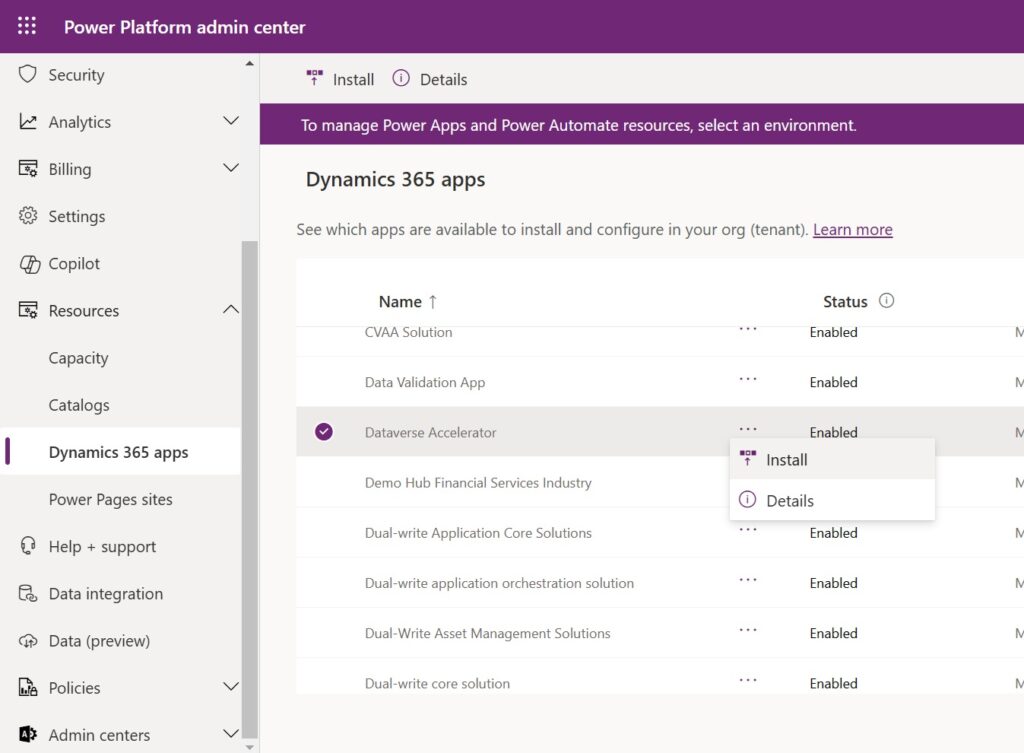Click Details button in command bar
Viewport: 1024px width, 753px height.
[x=430, y=79]
